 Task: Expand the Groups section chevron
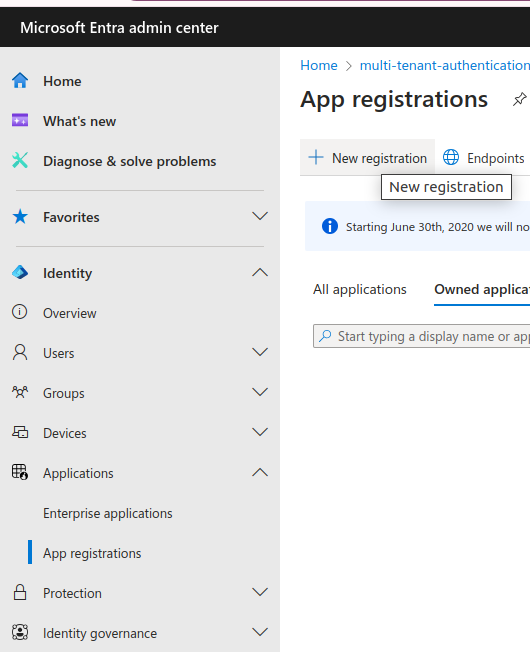click(260, 392)
